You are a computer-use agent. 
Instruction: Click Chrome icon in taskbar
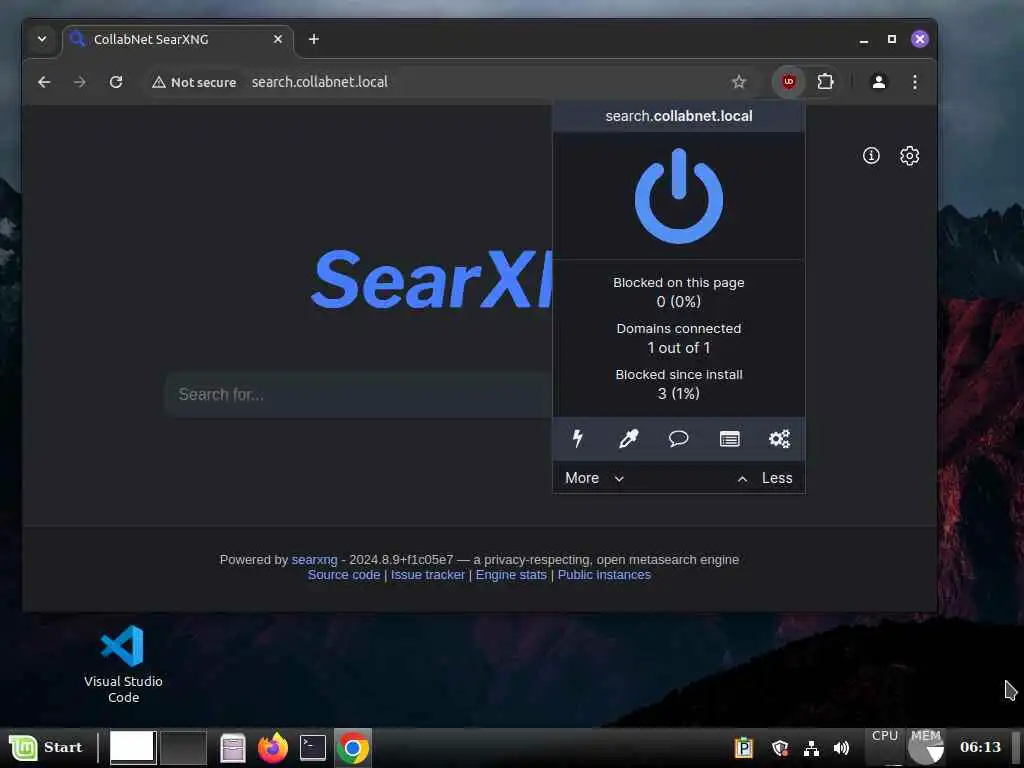coord(353,748)
